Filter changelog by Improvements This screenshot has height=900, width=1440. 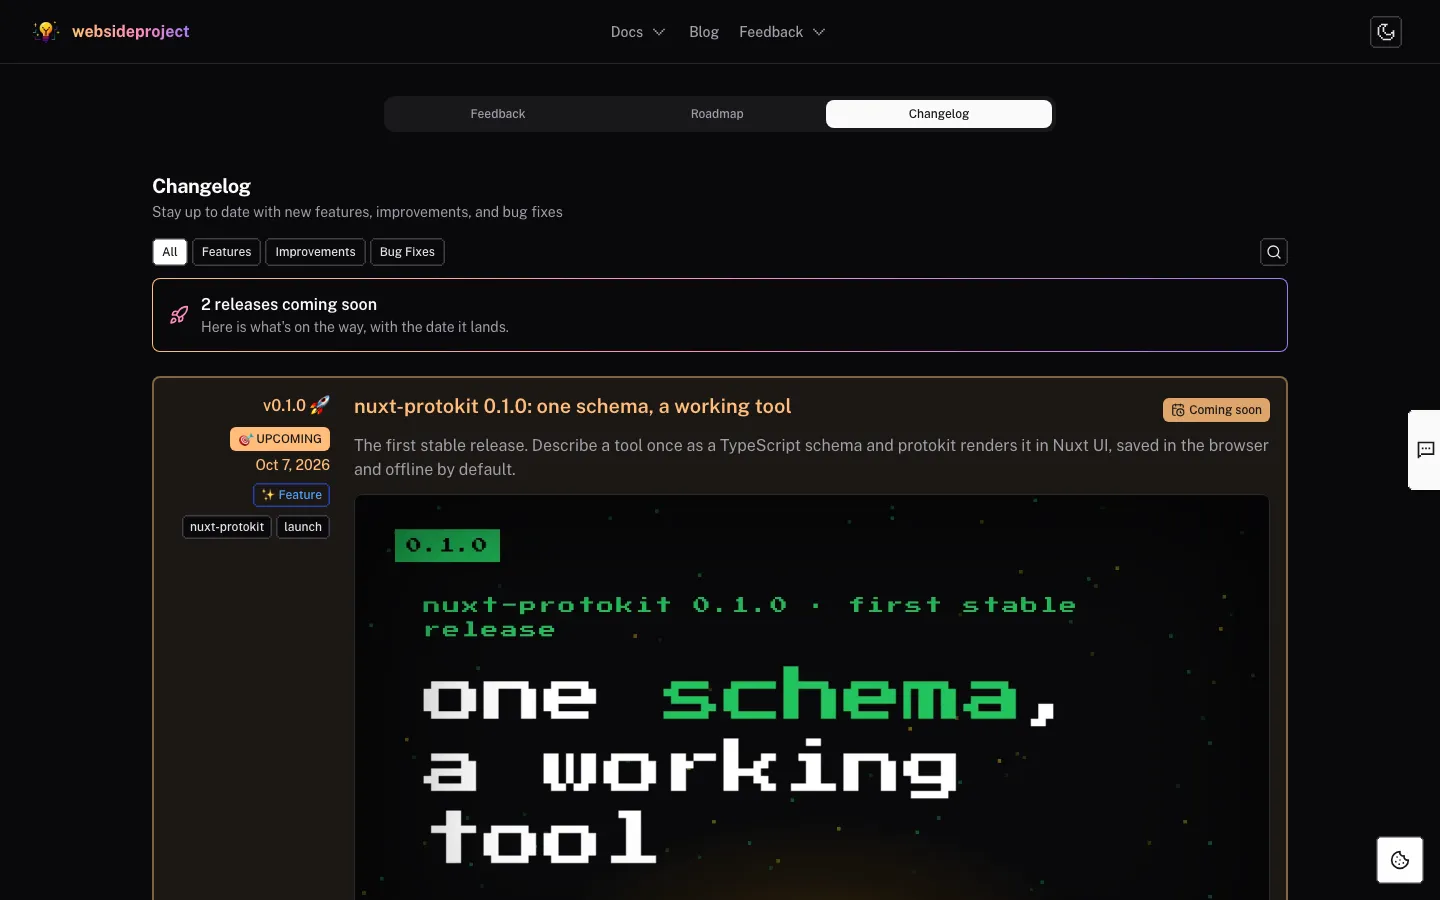(x=315, y=252)
